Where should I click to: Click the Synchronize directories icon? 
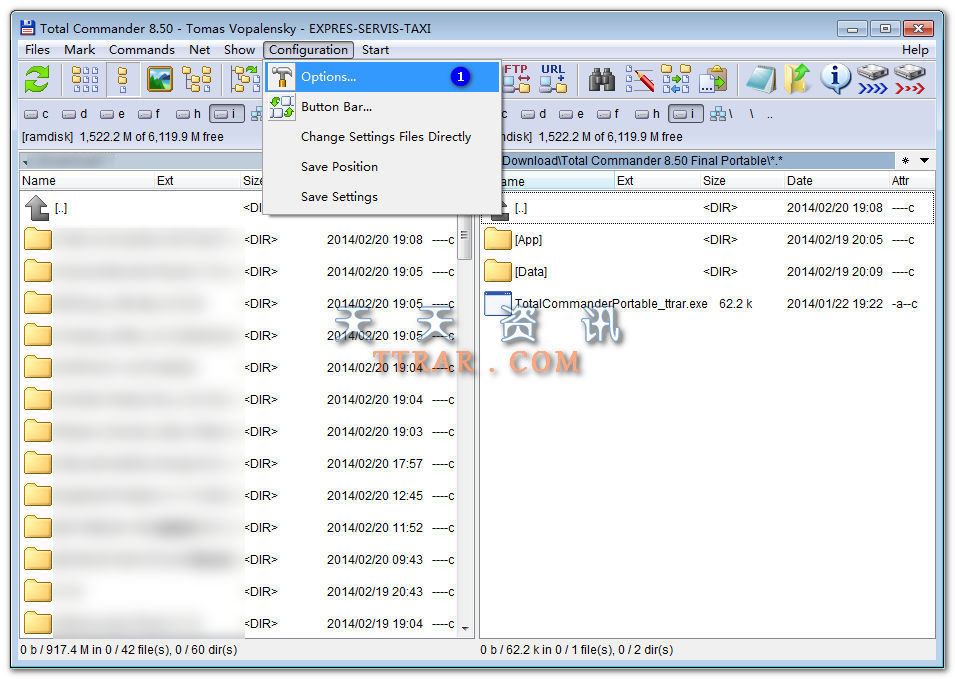click(x=676, y=79)
